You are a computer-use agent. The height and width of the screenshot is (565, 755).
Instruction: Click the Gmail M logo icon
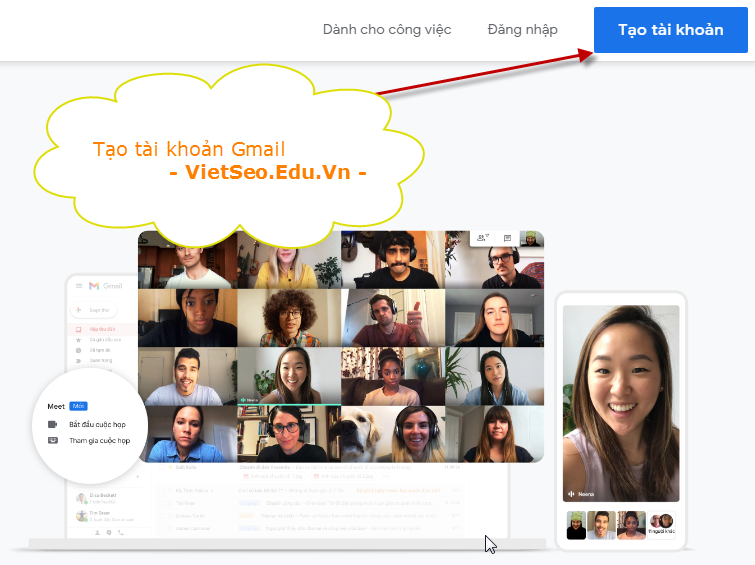(x=94, y=286)
